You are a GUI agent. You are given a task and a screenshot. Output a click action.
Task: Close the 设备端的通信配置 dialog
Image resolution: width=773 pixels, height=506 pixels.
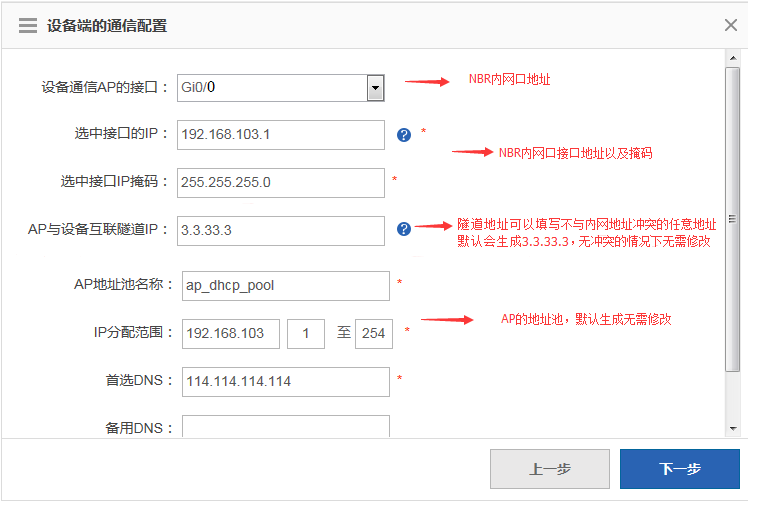click(731, 25)
